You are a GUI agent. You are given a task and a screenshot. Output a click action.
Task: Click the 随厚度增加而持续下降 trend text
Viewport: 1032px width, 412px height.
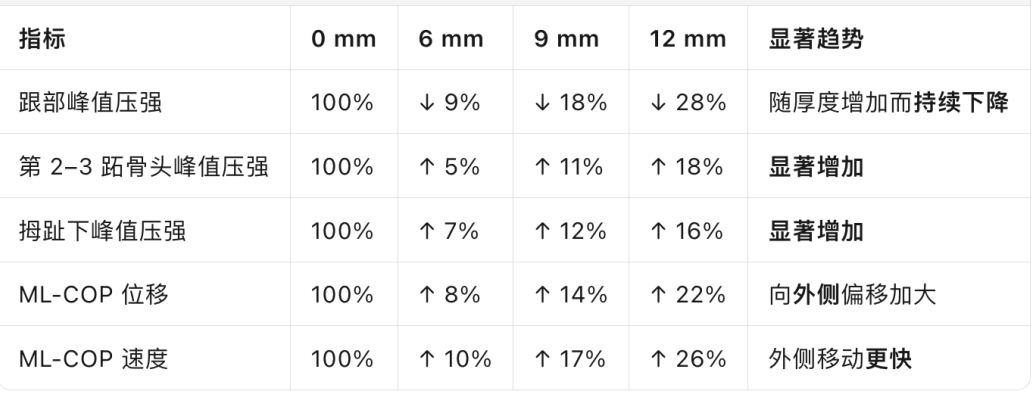click(x=887, y=102)
